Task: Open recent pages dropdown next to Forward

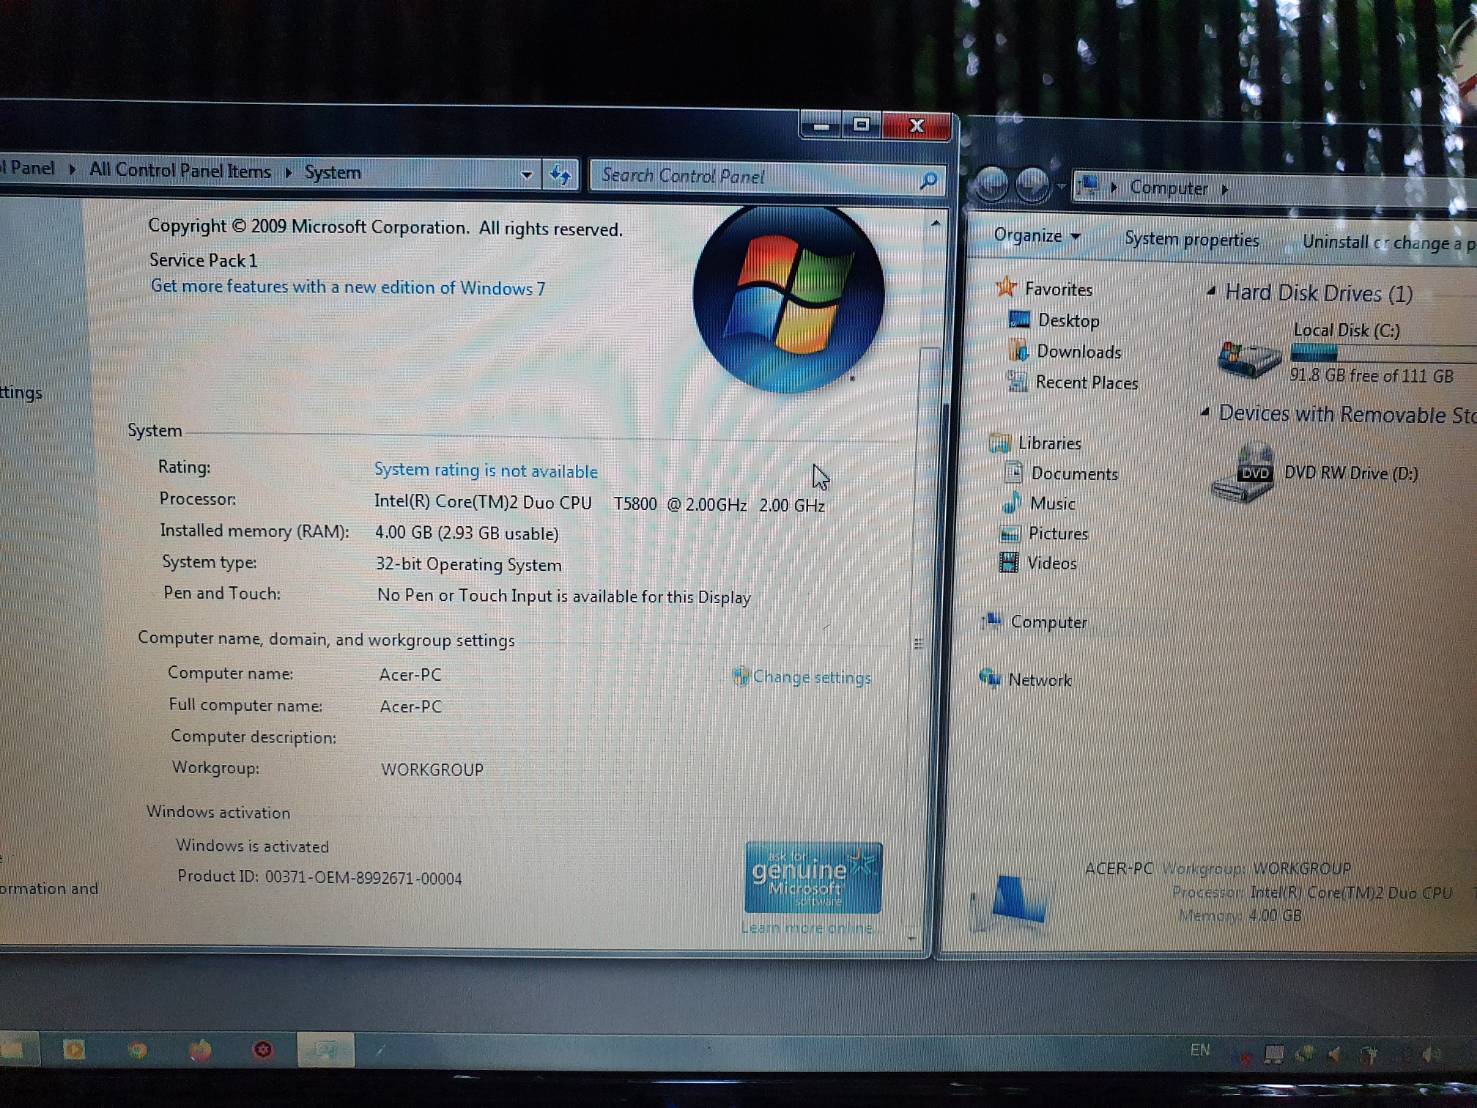Action: pos(1061,187)
